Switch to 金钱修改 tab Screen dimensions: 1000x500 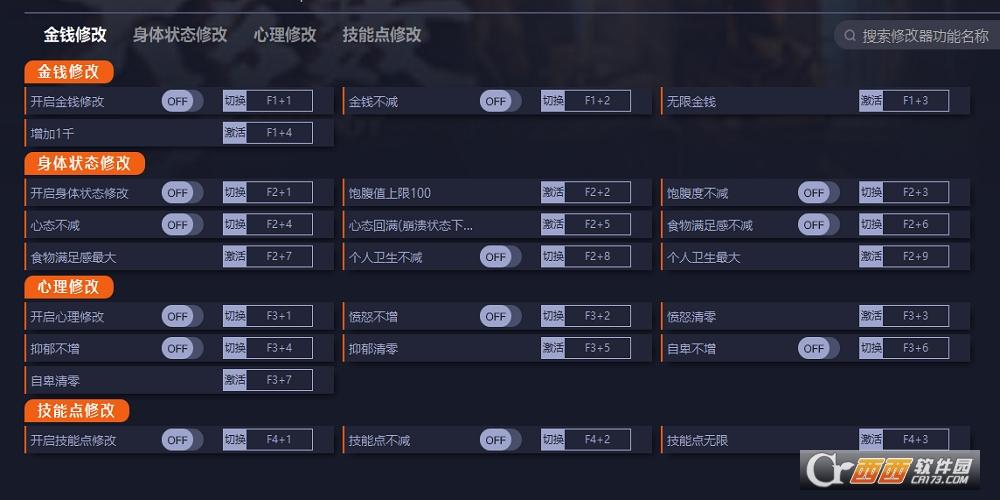click(75, 35)
